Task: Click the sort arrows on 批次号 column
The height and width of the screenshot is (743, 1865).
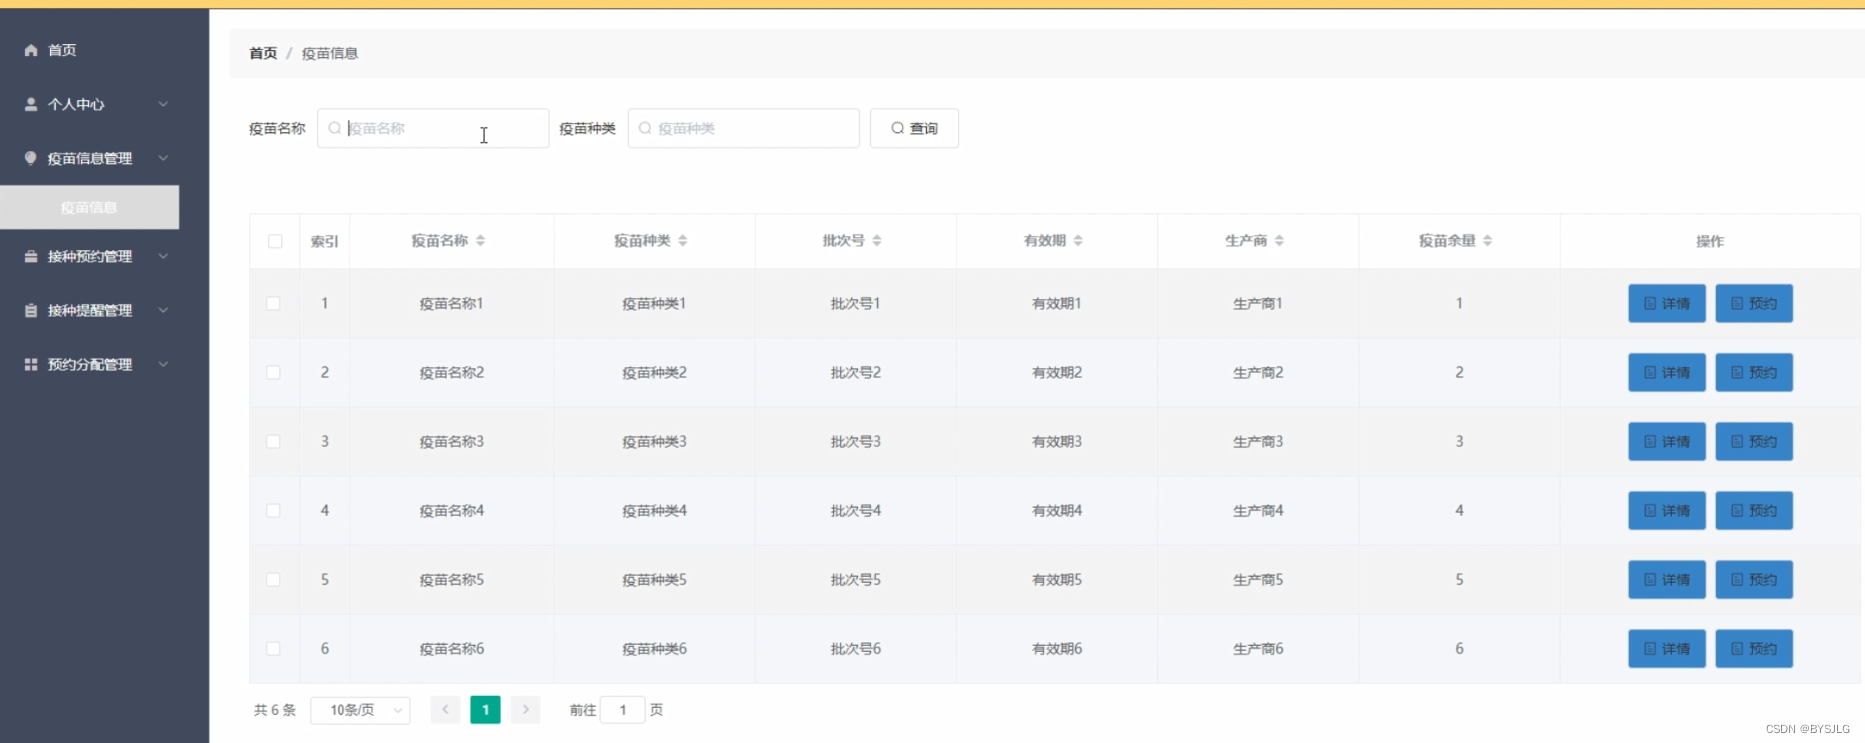Action: (x=877, y=241)
